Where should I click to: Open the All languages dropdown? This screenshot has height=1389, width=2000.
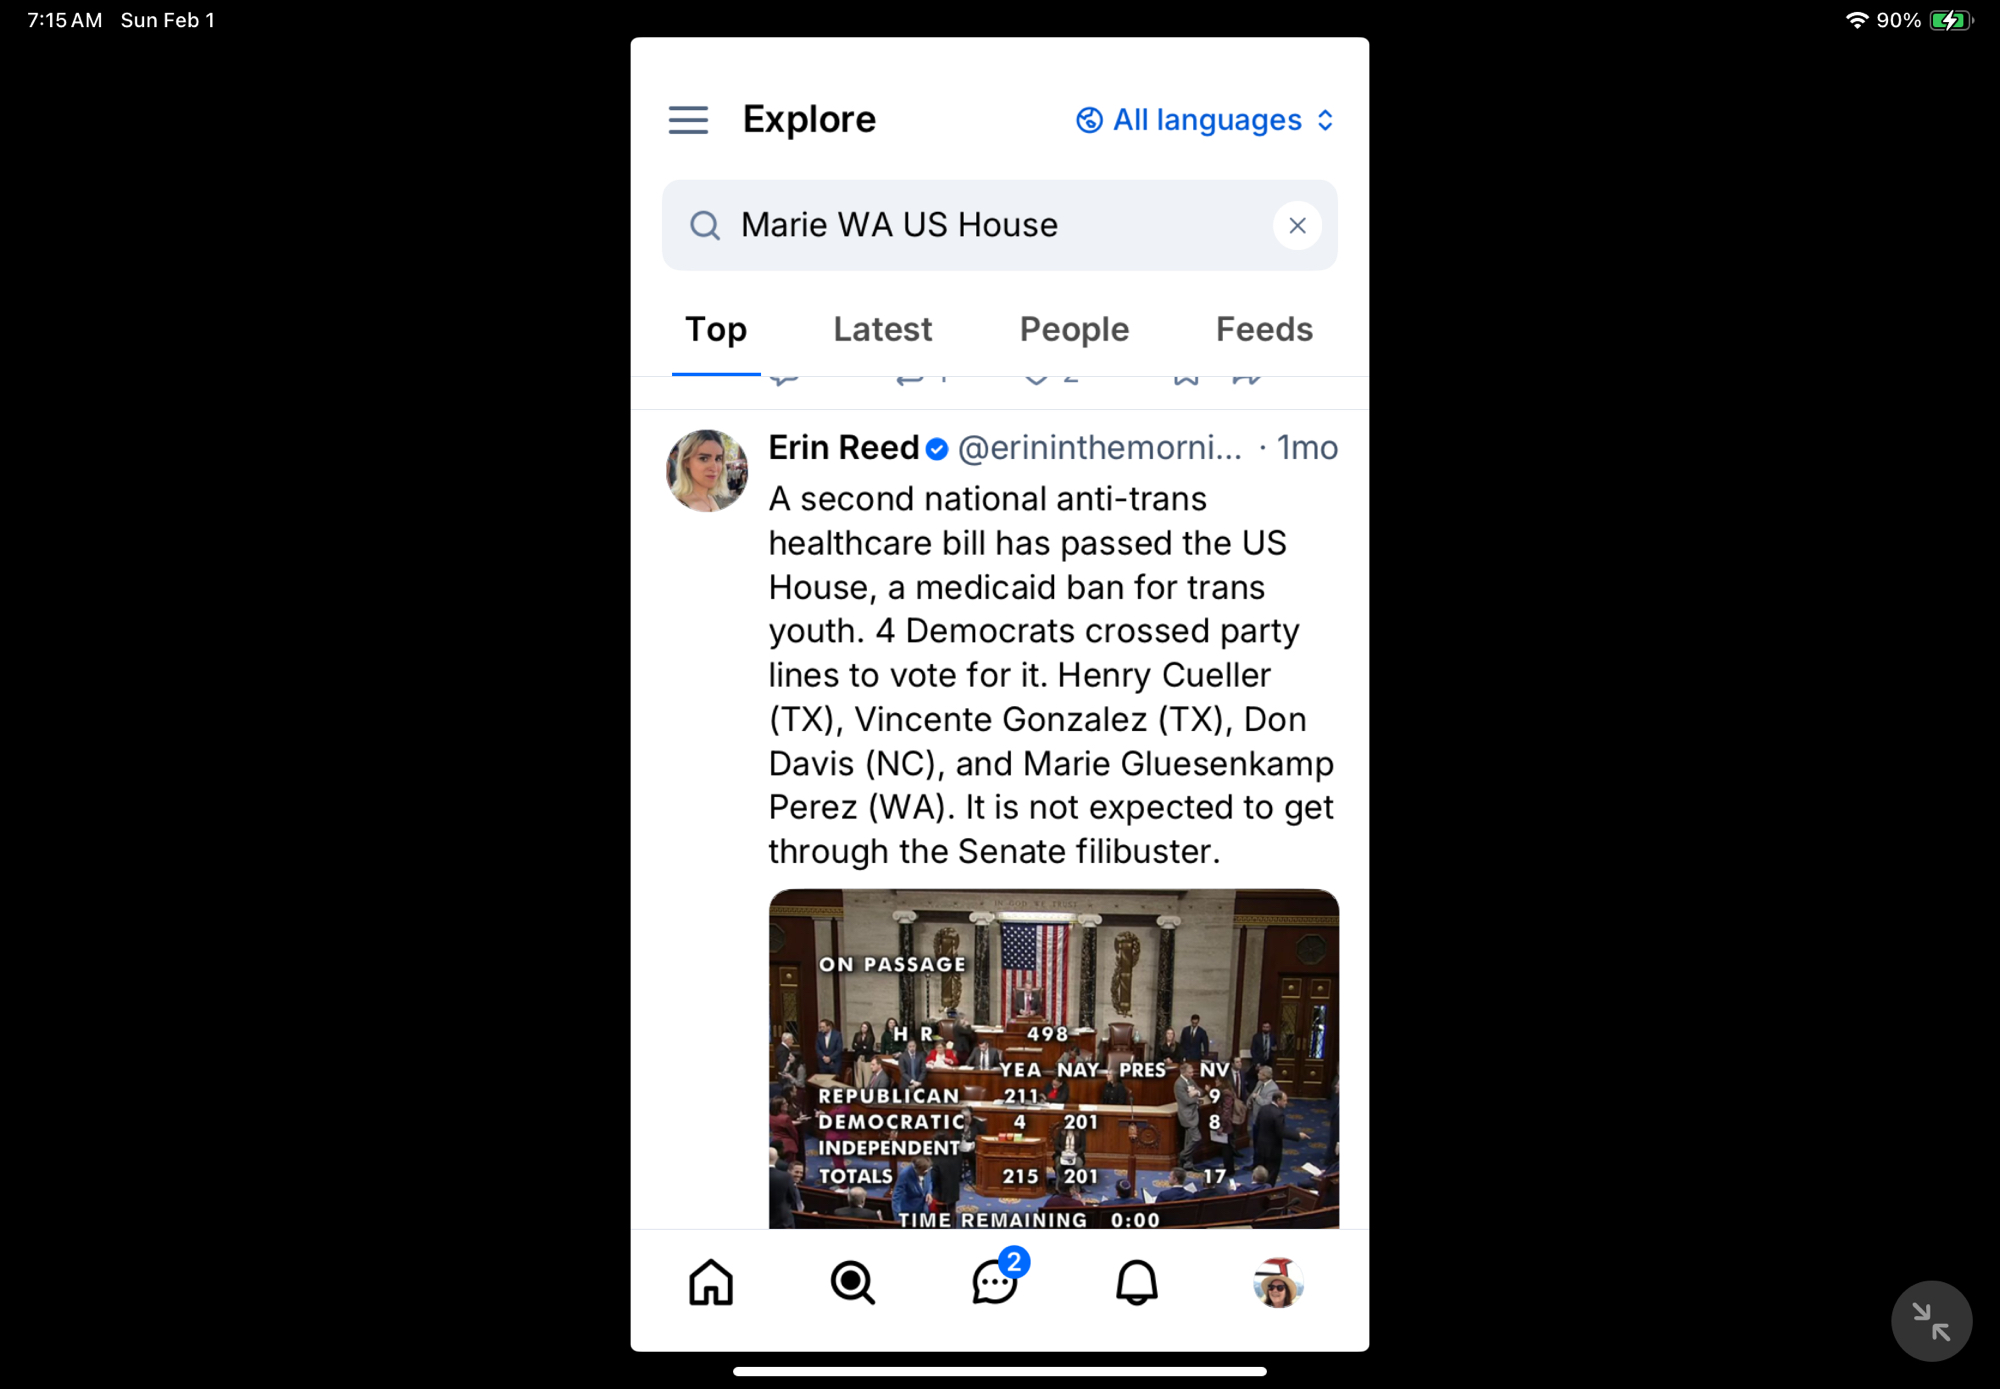(x=1206, y=120)
